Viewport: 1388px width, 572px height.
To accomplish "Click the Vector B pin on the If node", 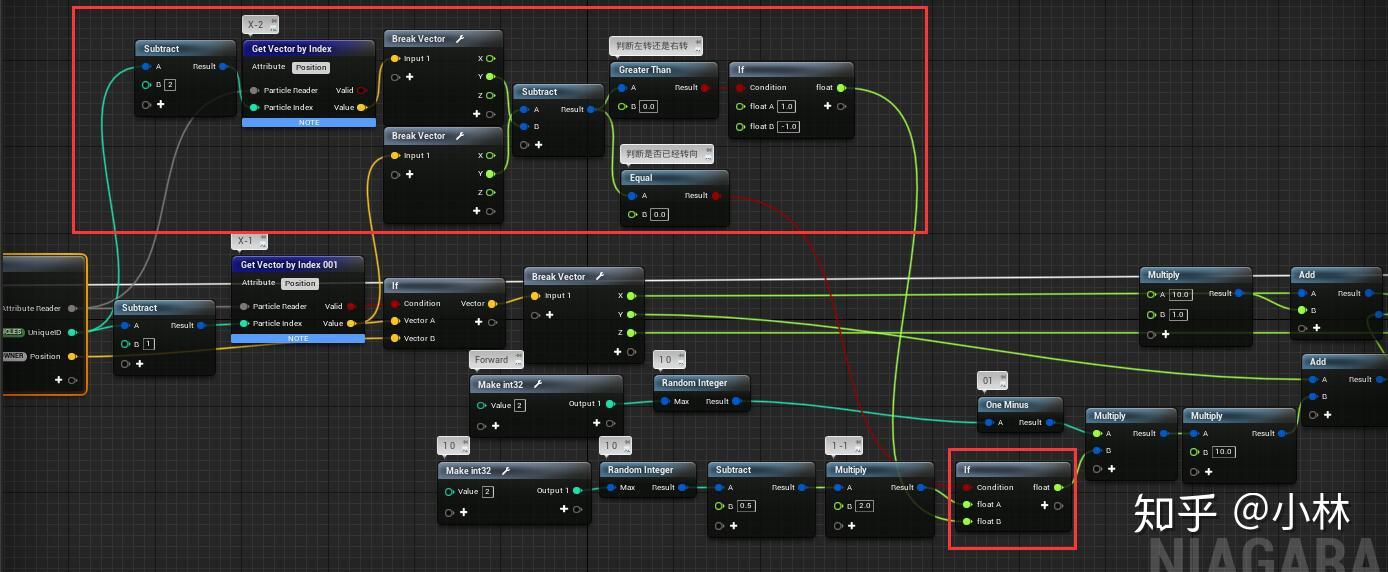I will 395,338.
